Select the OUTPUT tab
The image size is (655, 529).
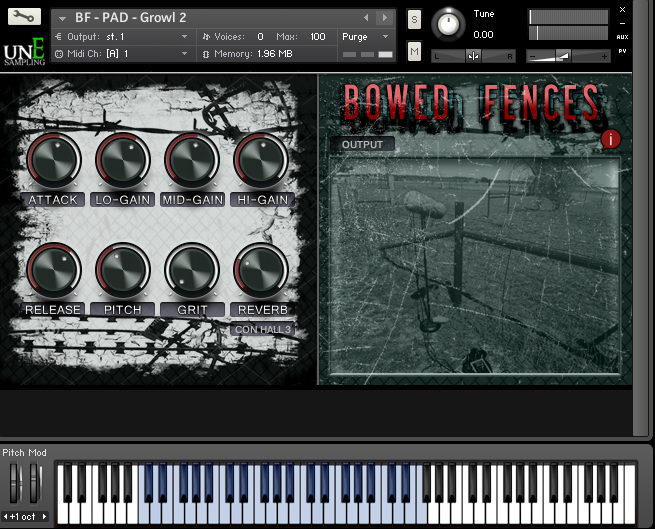[362, 145]
